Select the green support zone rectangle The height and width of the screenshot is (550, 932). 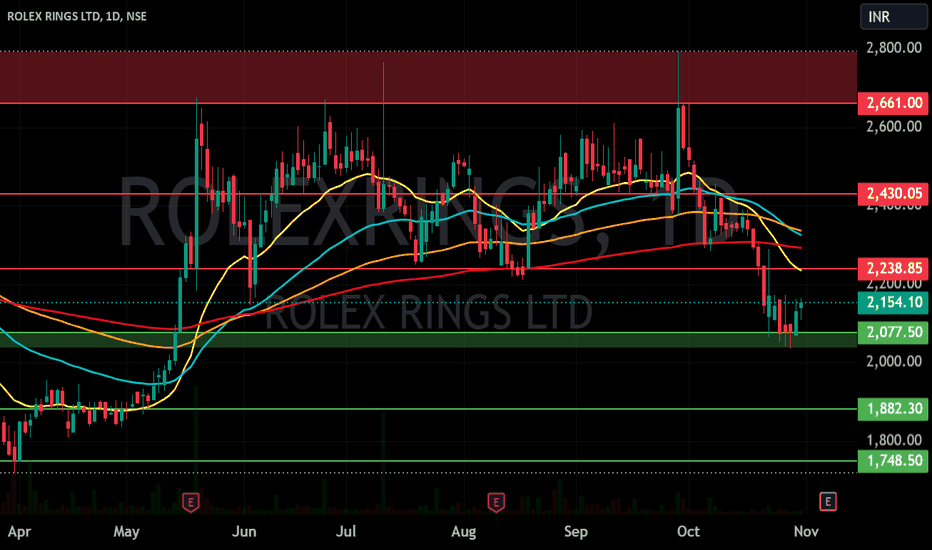pyautogui.click(x=429, y=340)
